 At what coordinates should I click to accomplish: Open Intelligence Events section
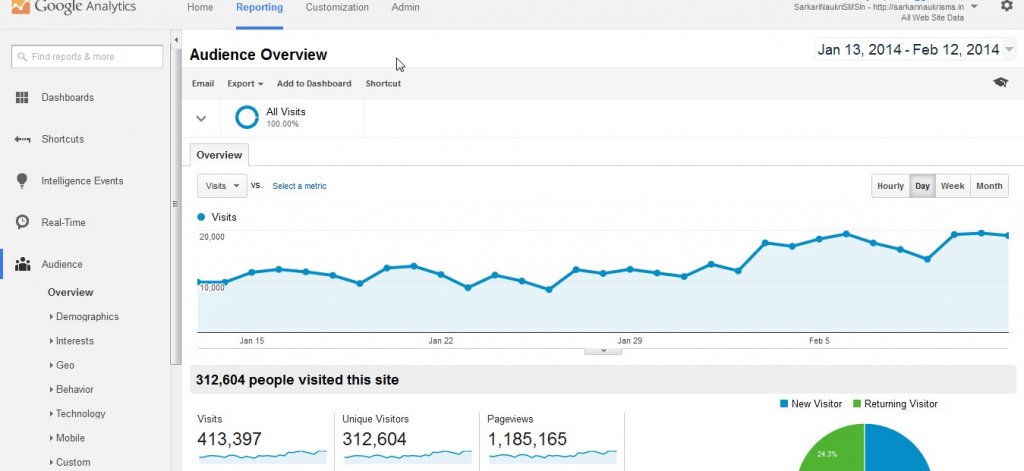pos(82,181)
